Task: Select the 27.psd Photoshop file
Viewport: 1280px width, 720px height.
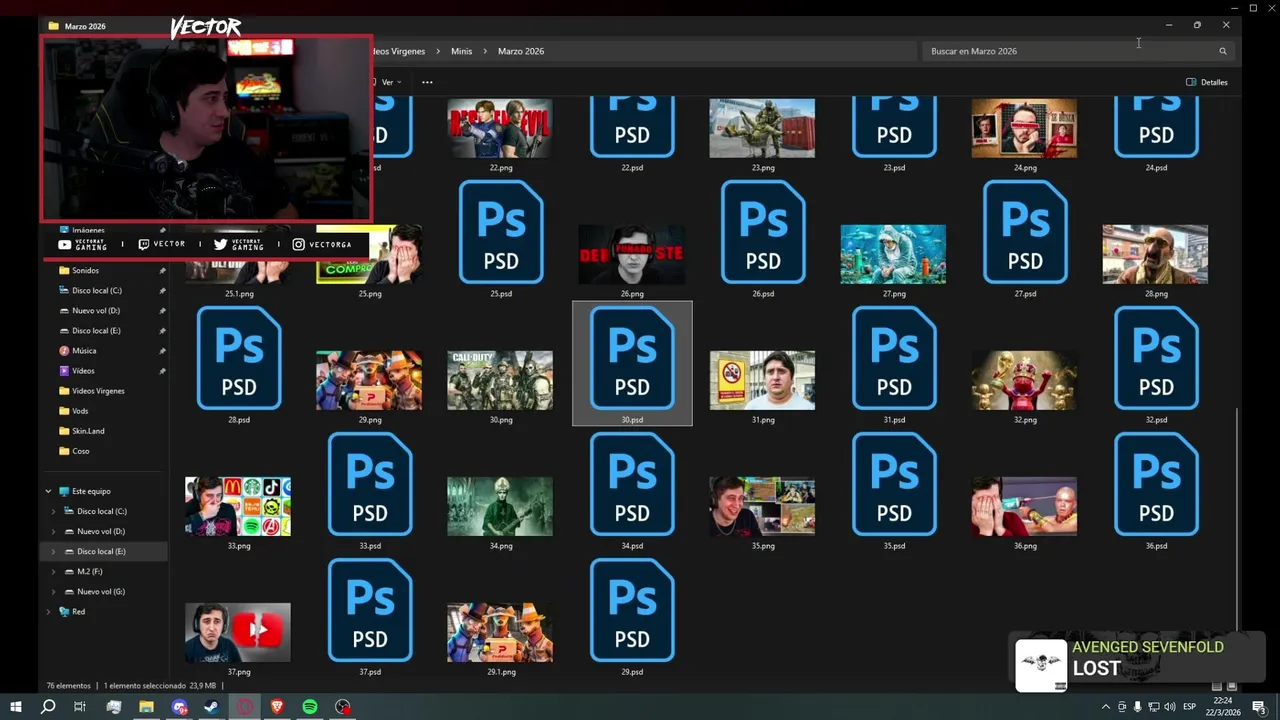Action: [x=1025, y=232]
